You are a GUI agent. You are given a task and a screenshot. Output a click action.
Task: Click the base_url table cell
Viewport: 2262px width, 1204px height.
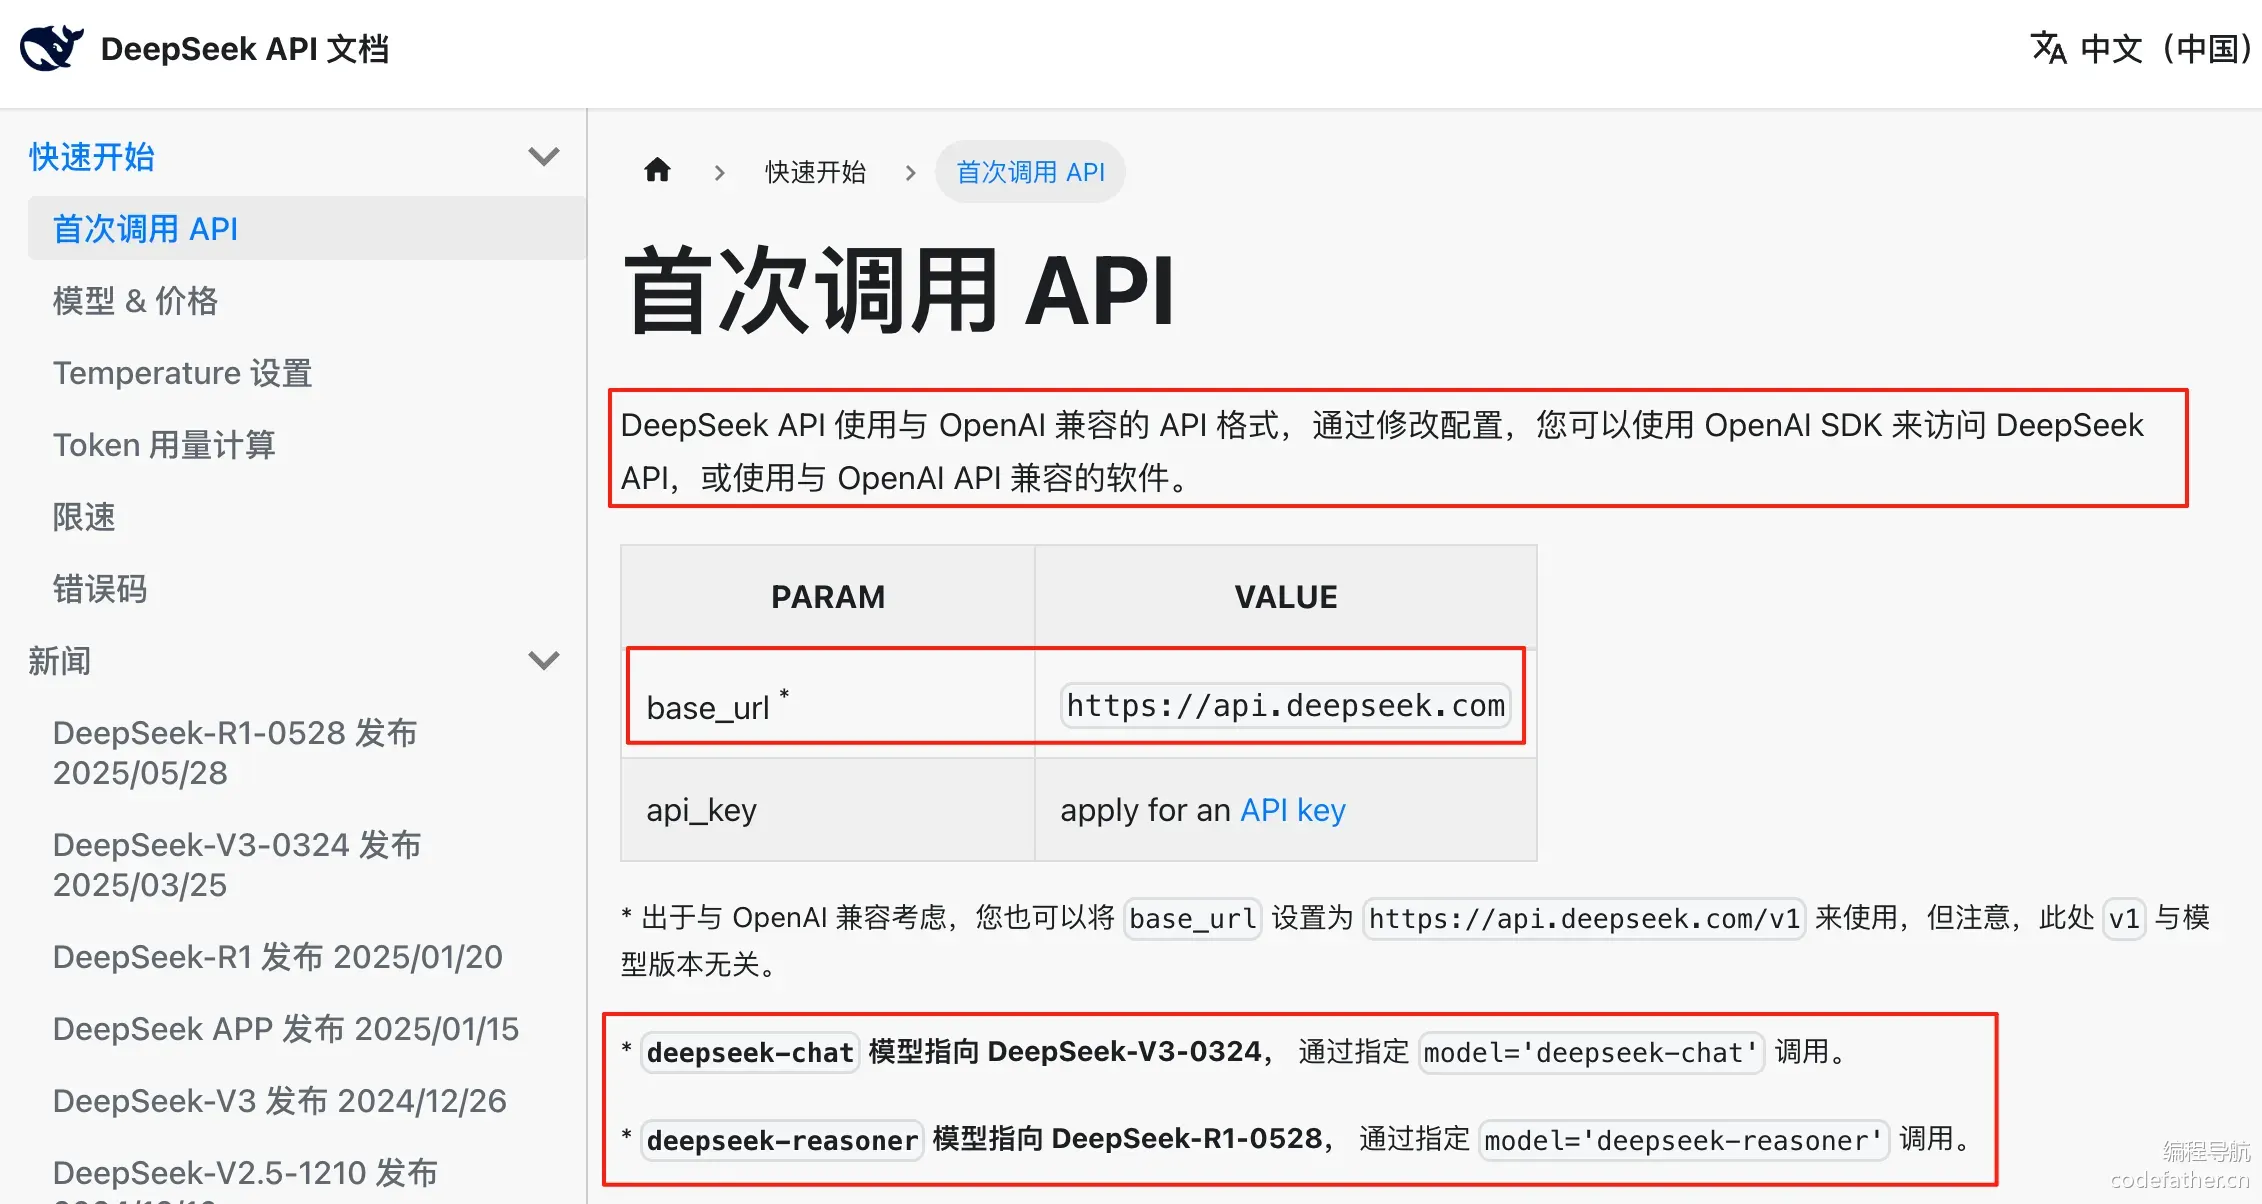(x=828, y=703)
